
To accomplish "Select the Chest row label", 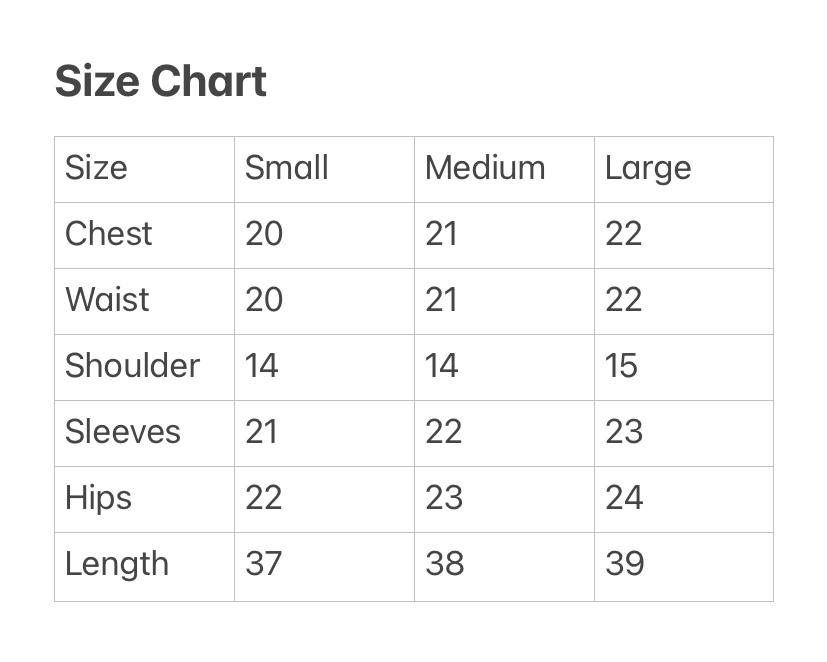I will click(x=108, y=234).
